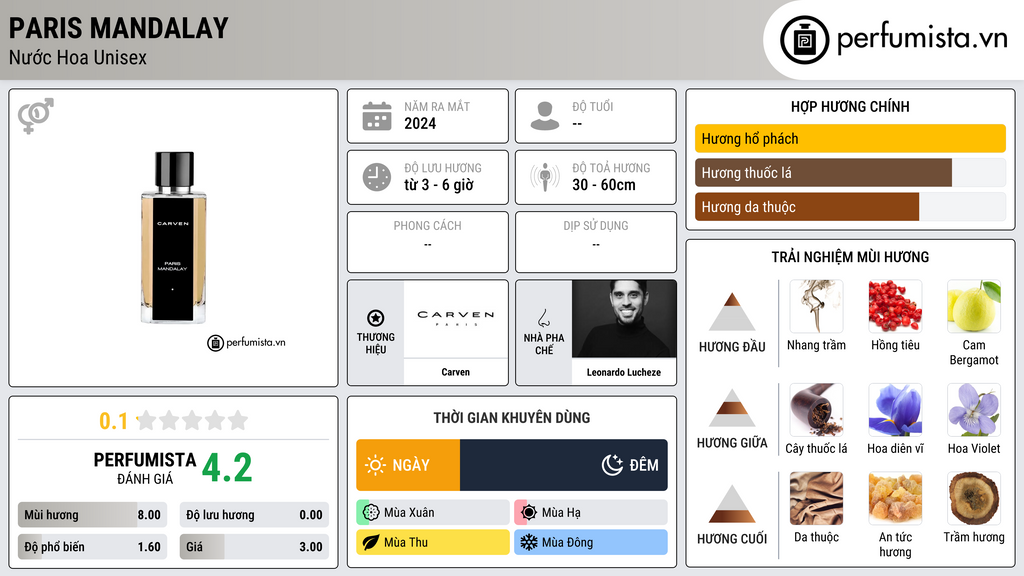1024x576 pixels.
Task: Select the dark Đêm time segment
Action: point(564,465)
